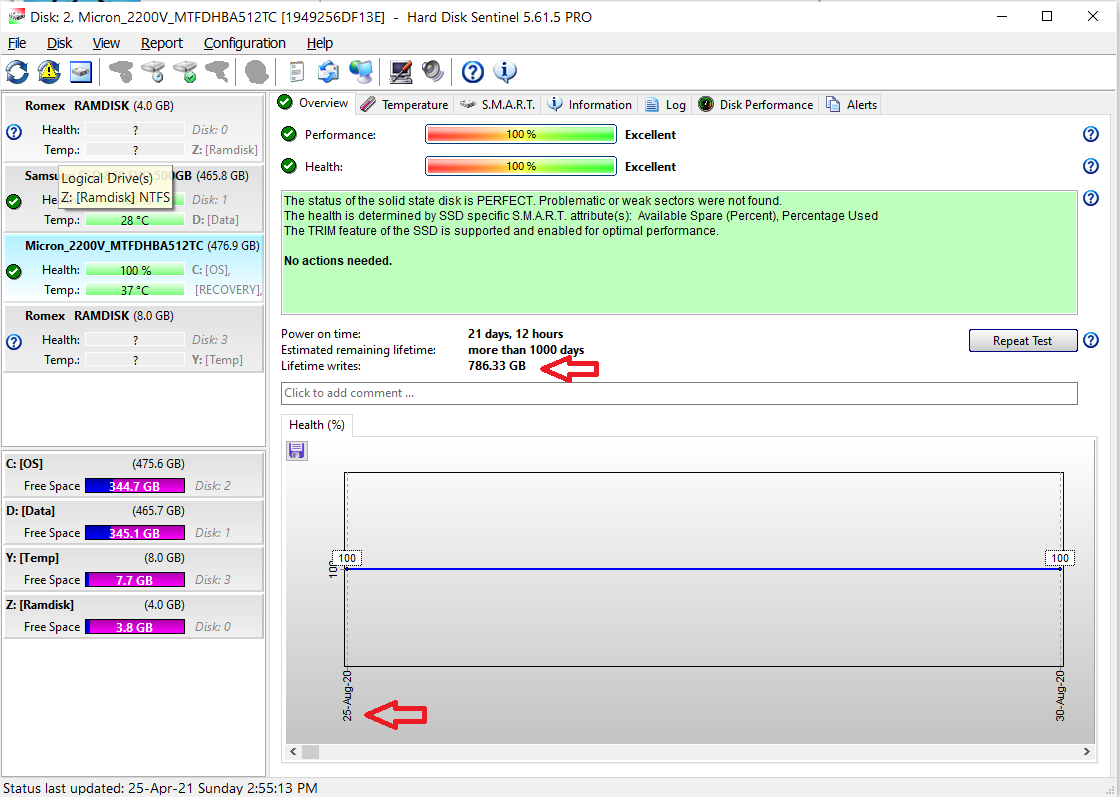Open the Help menu
1120x797 pixels.
tap(320, 44)
